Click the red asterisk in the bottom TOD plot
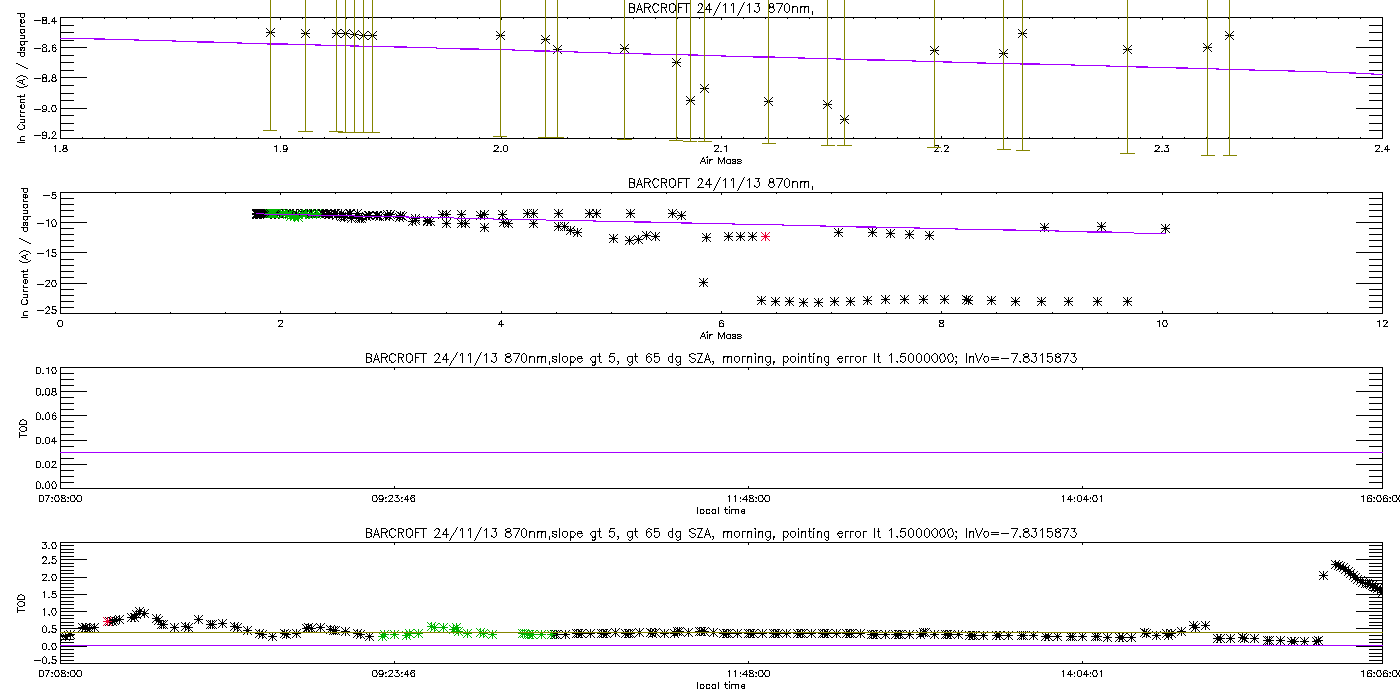1400x700 pixels. (108, 621)
